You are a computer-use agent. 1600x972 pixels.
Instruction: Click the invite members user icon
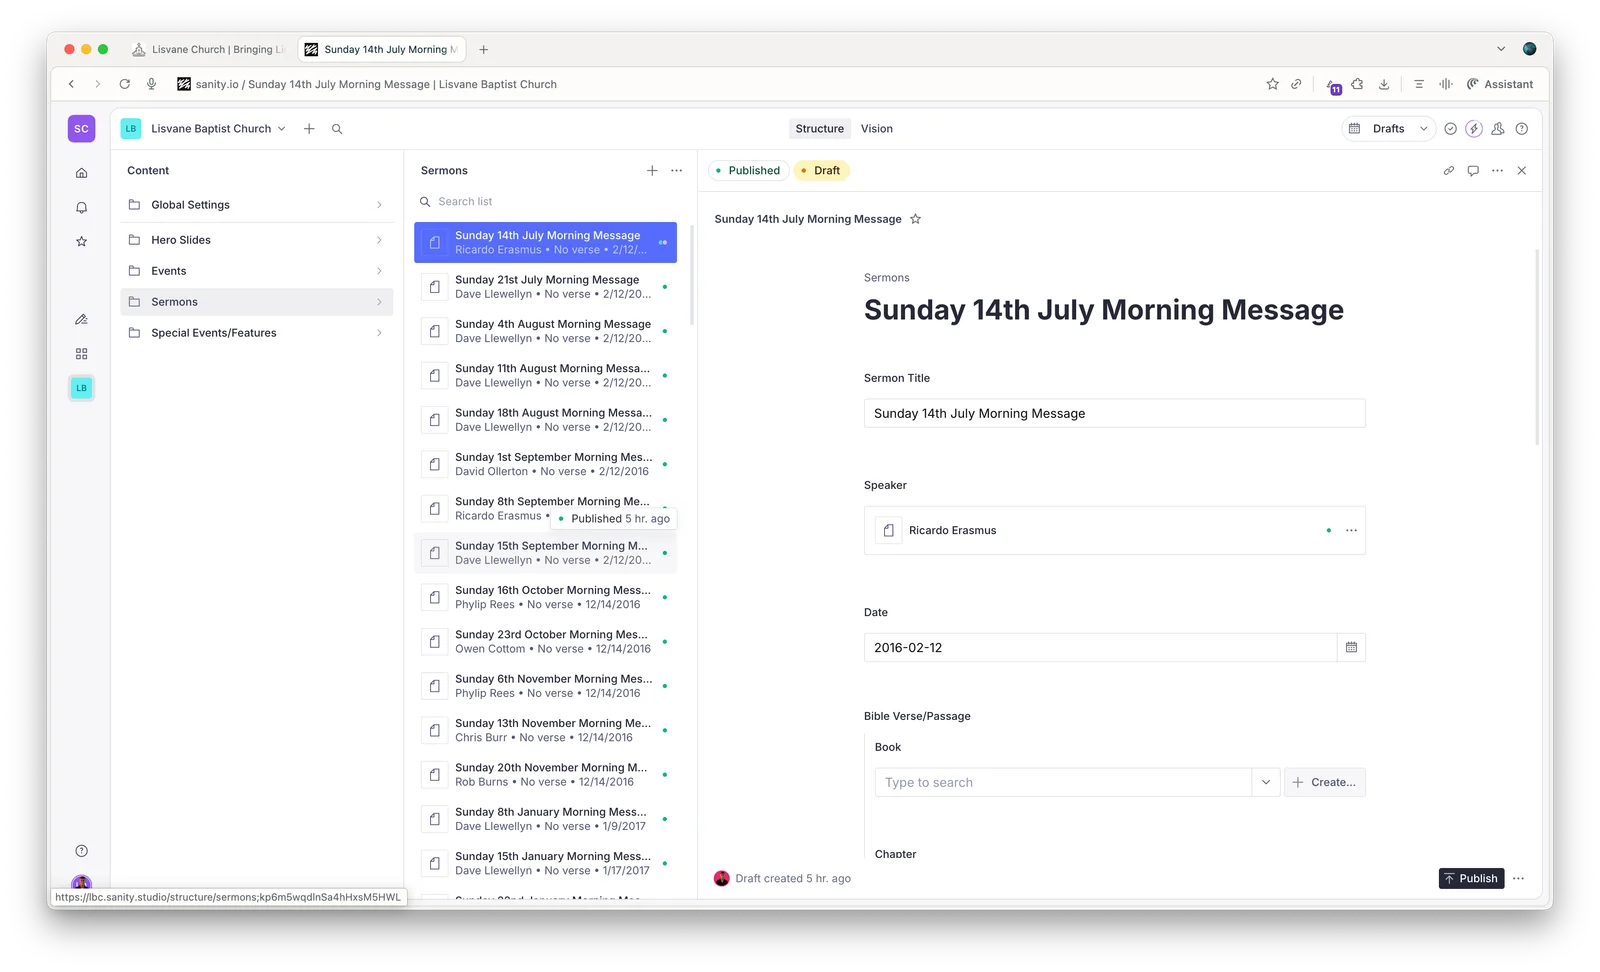pos(1498,128)
